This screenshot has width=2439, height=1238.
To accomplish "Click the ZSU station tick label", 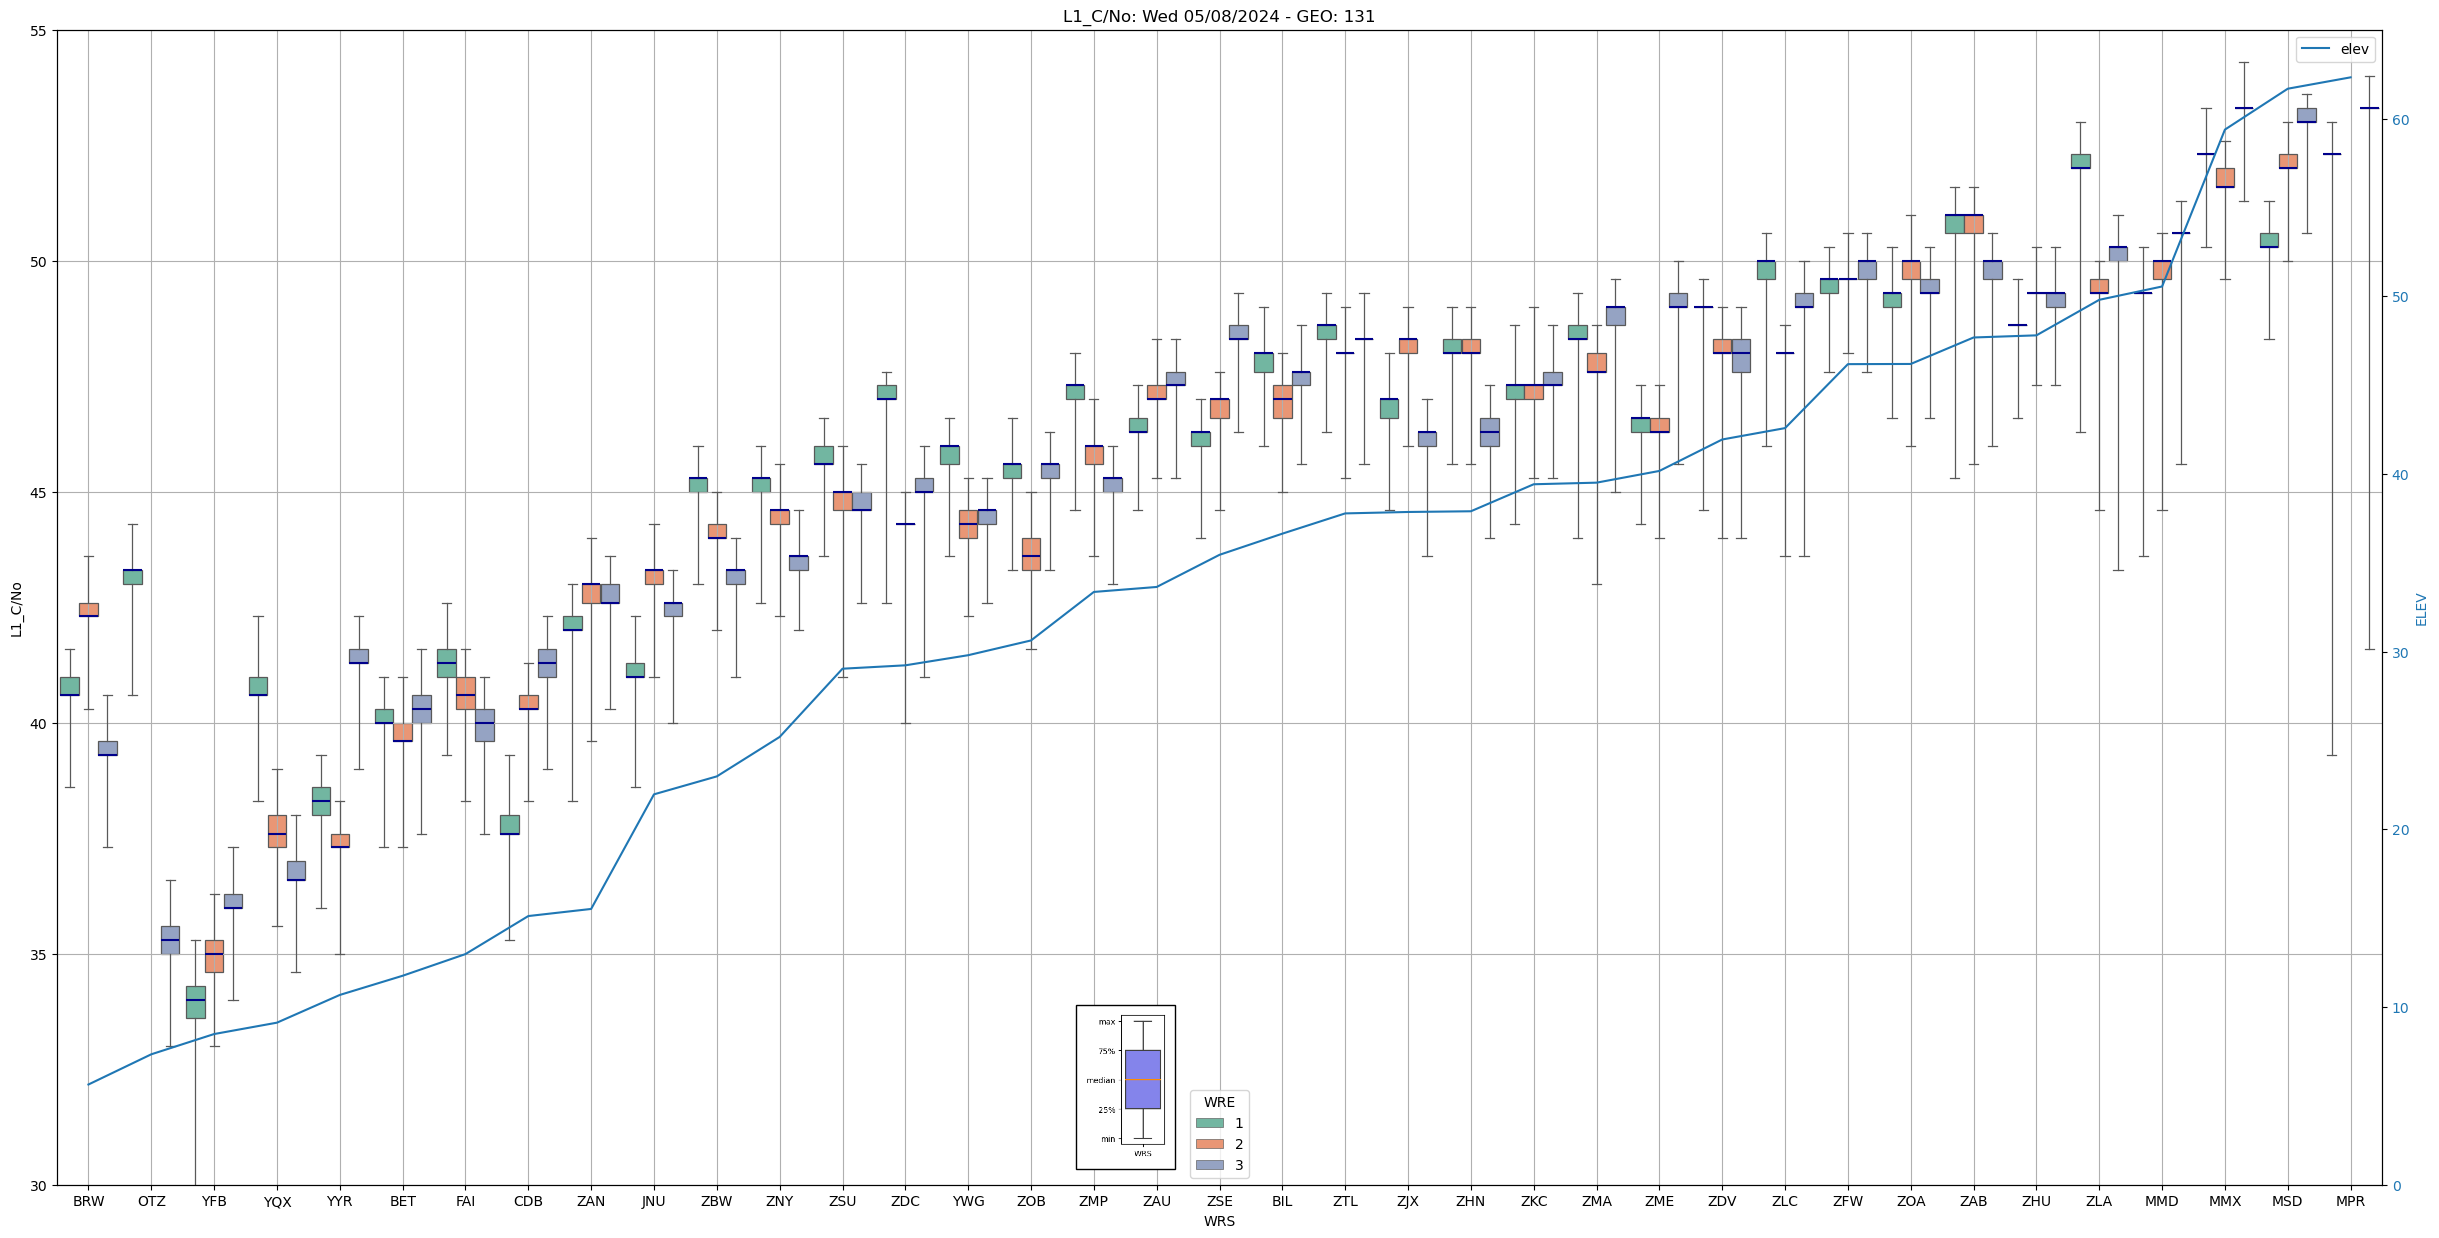I will 842,1201.
